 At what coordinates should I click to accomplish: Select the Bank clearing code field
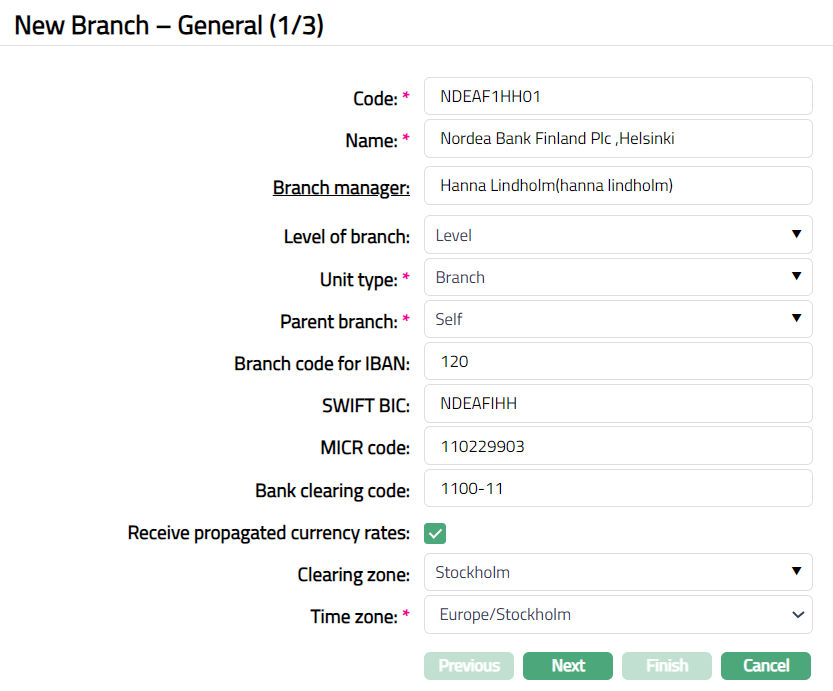(x=618, y=489)
